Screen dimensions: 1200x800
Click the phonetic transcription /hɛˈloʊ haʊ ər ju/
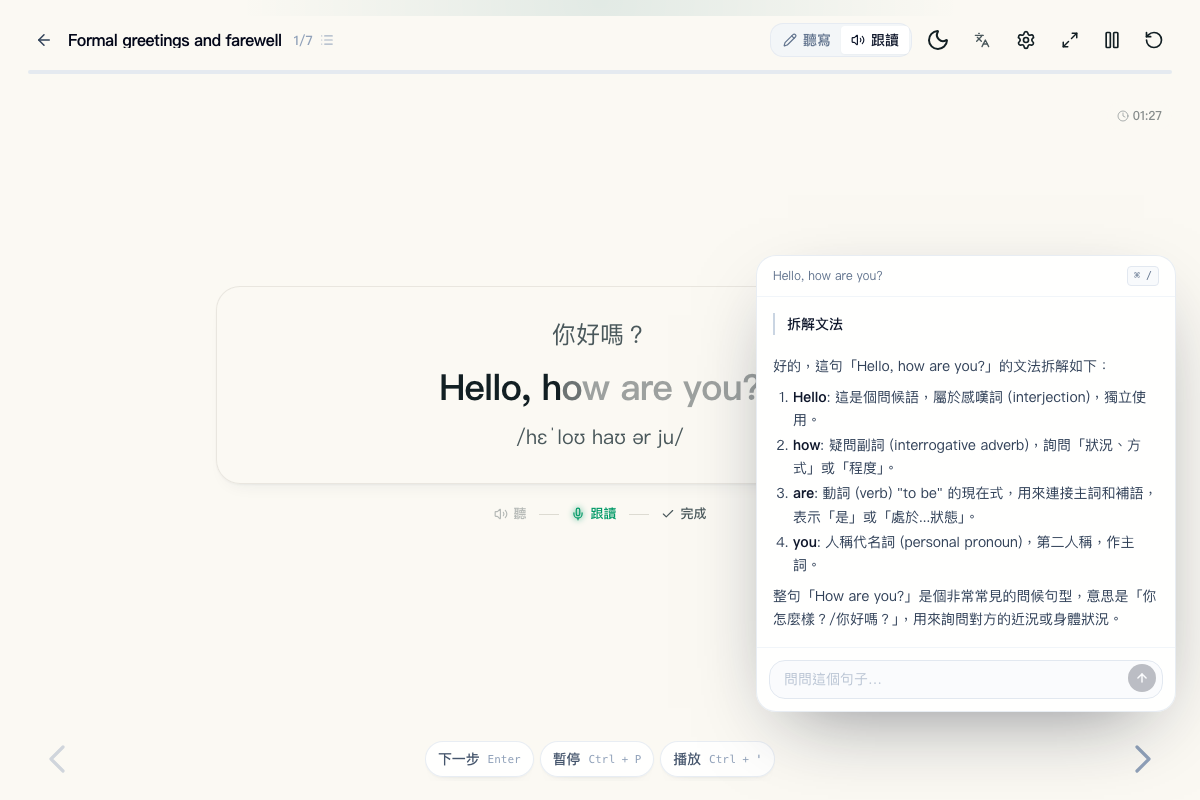click(x=600, y=437)
